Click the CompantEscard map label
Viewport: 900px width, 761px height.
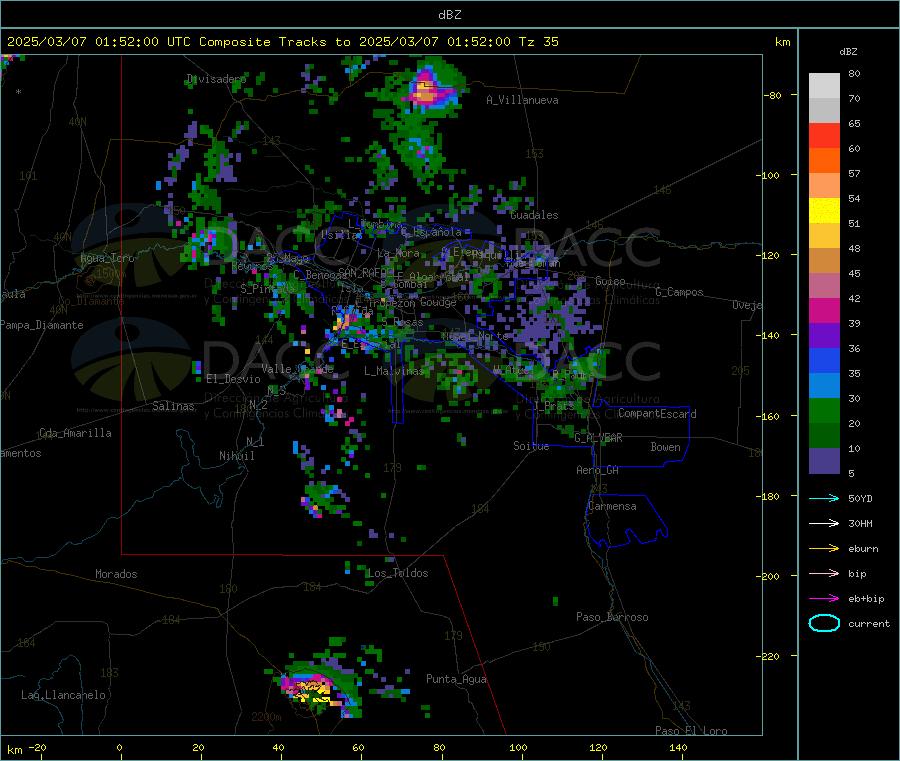point(657,414)
